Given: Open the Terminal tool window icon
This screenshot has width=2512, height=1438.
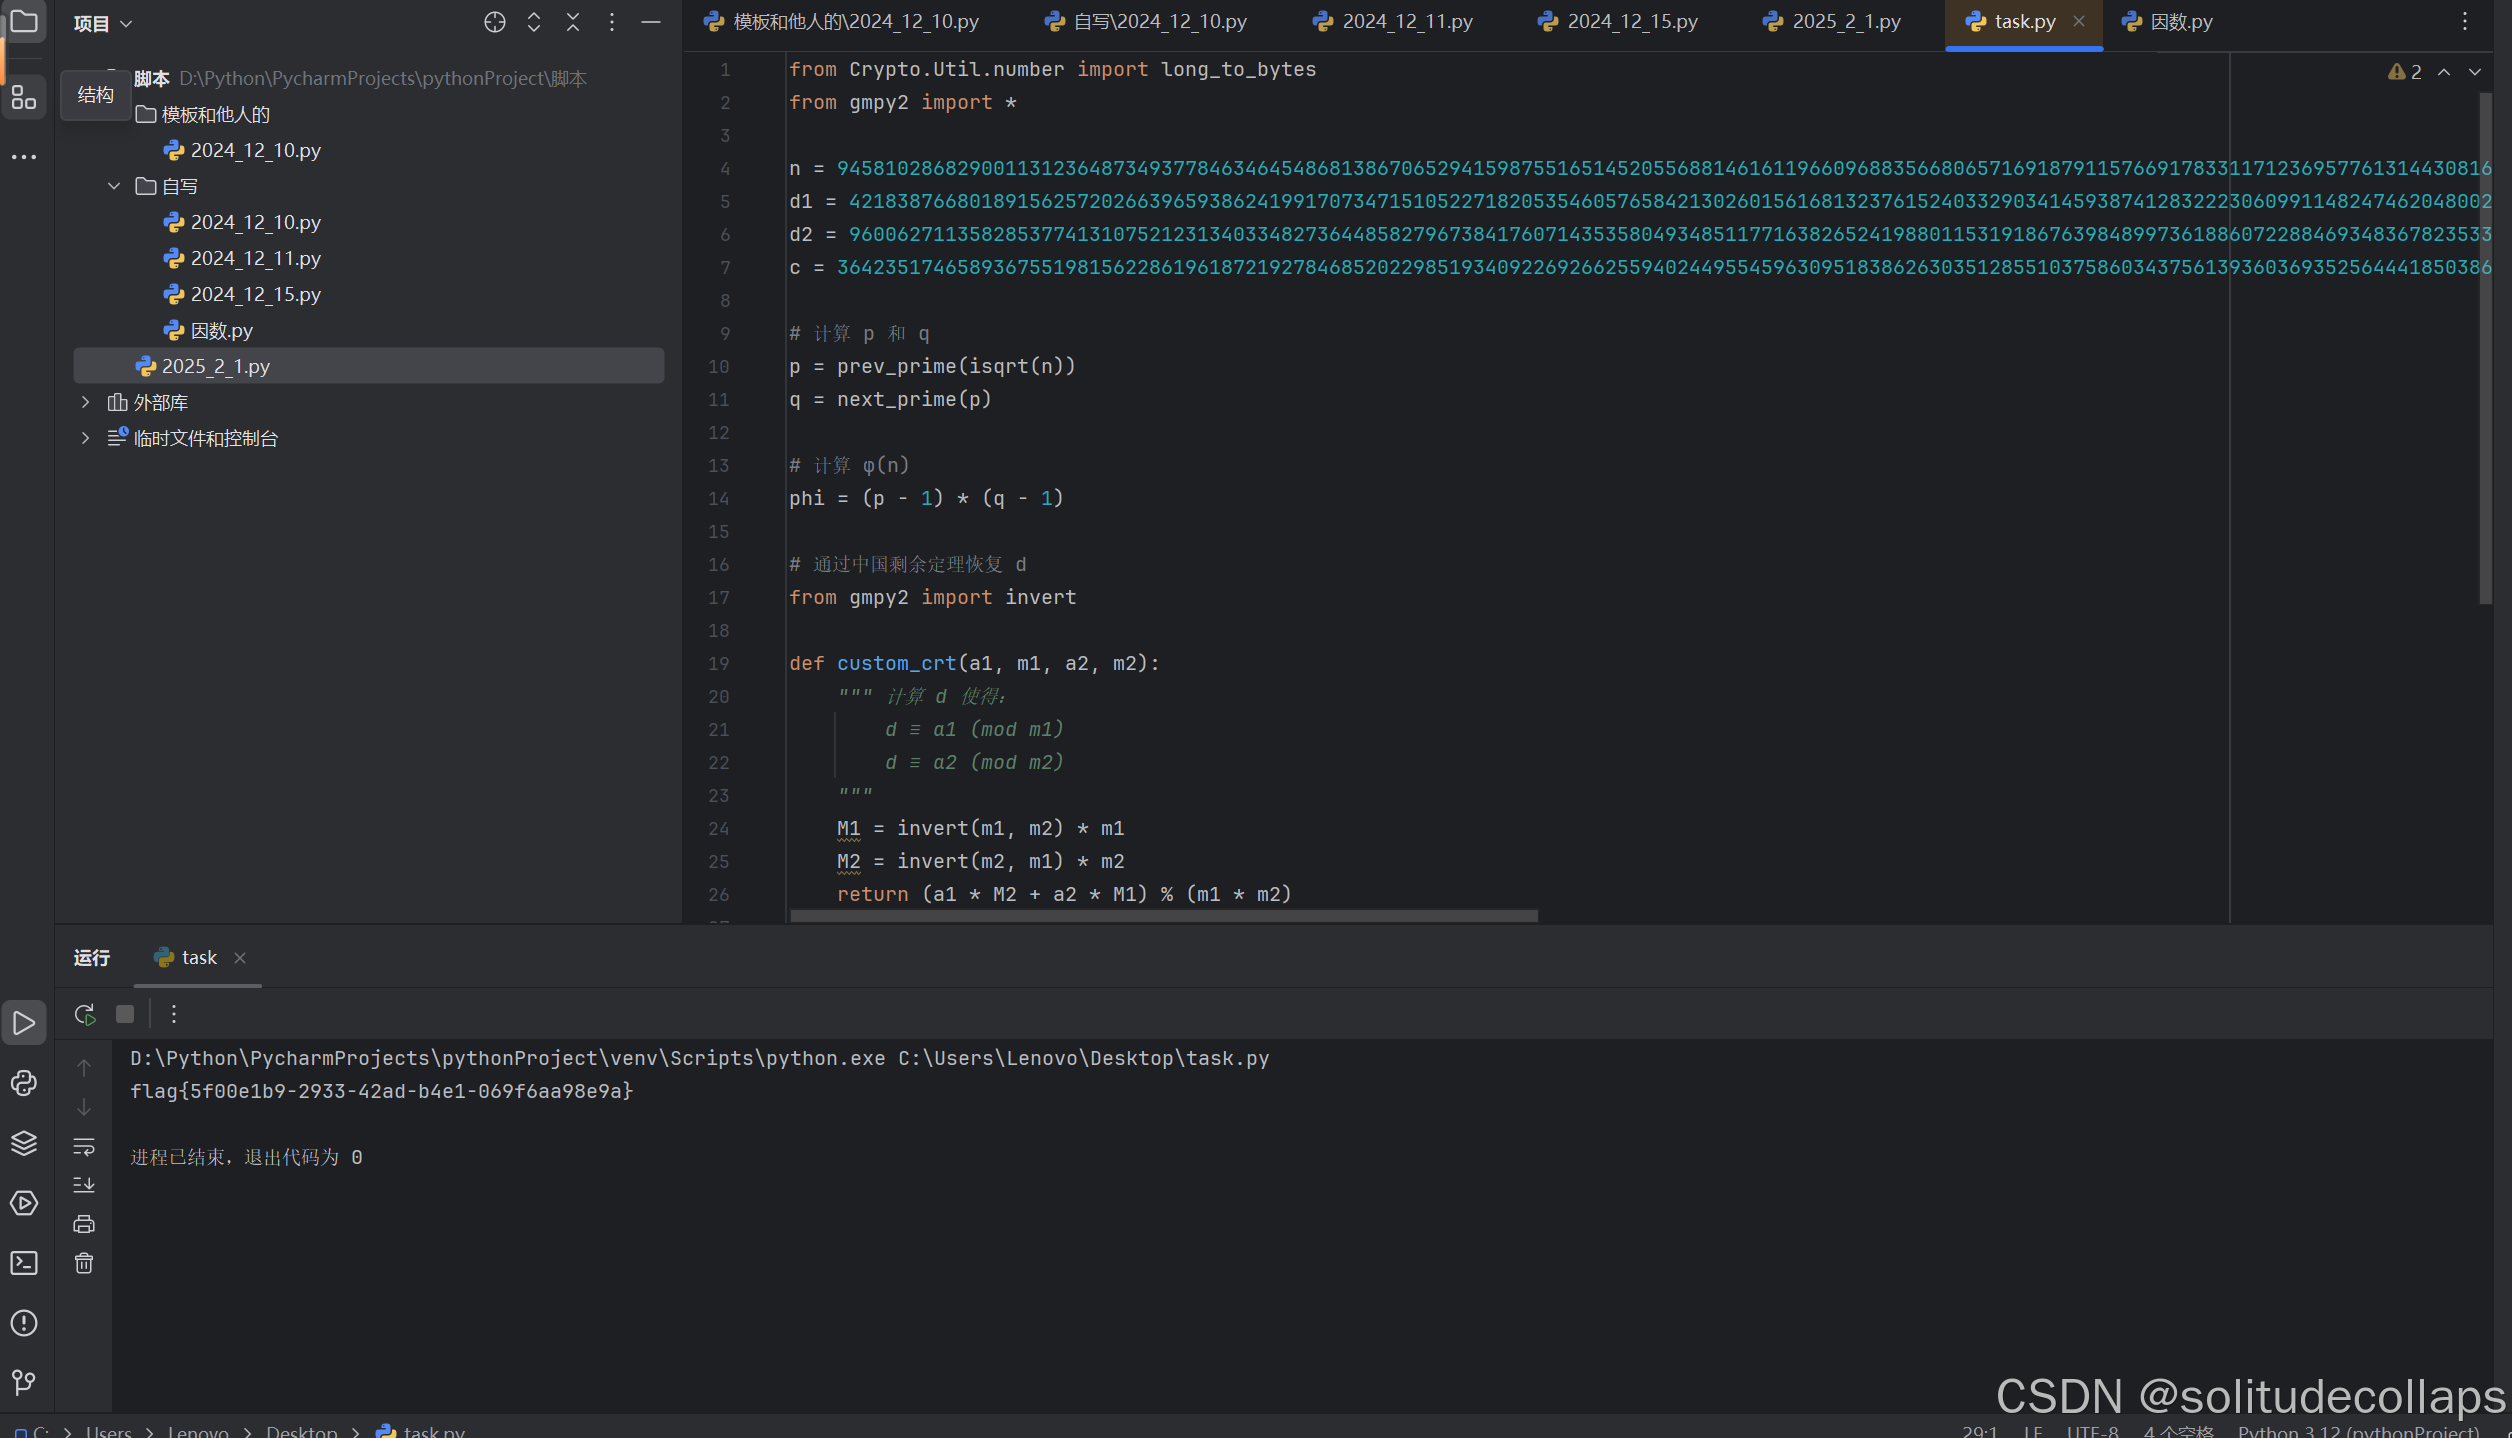Looking at the screenshot, I should 24,1263.
